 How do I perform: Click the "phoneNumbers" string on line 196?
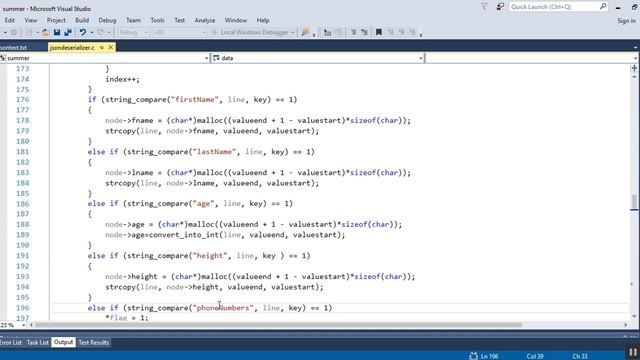click(x=223, y=308)
